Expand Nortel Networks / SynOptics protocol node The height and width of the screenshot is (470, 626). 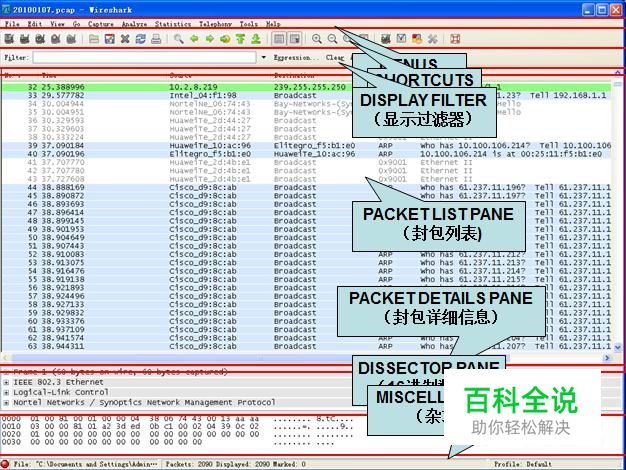click(x=6, y=403)
